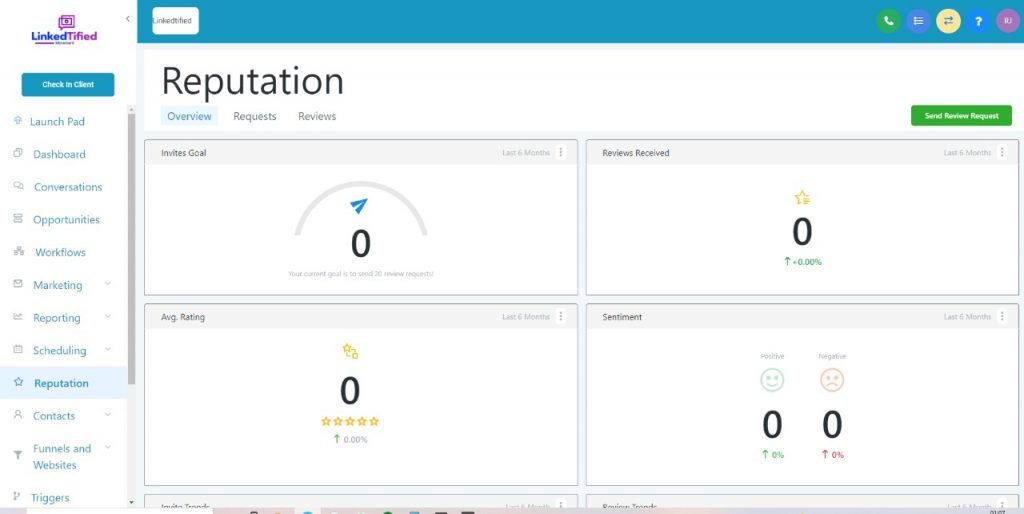The width and height of the screenshot is (1024, 514).
Task: Click the sidebar vertical scrollbar
Action: pos(131,248)
